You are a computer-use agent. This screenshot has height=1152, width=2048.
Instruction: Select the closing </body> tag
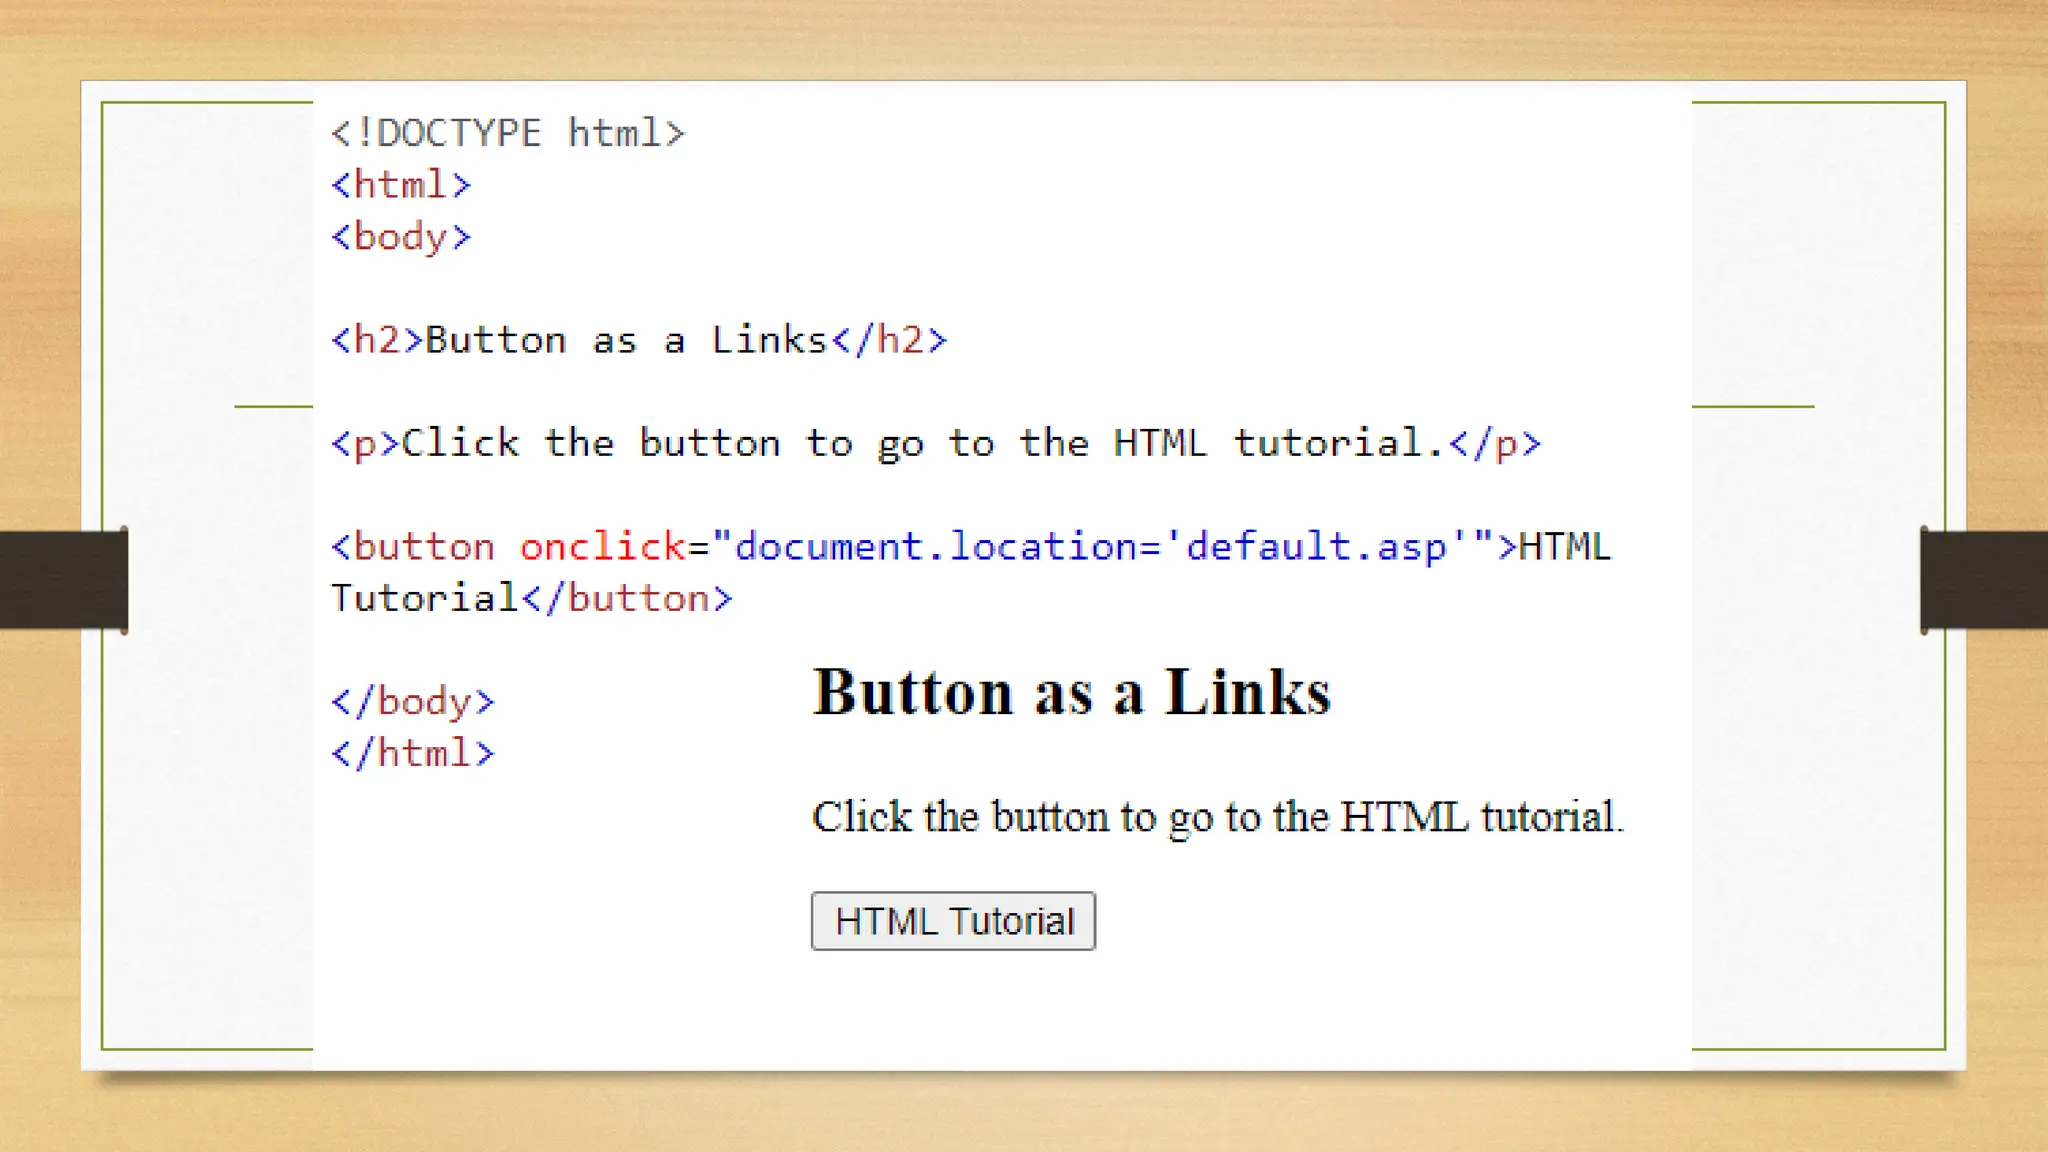(413, 702)
